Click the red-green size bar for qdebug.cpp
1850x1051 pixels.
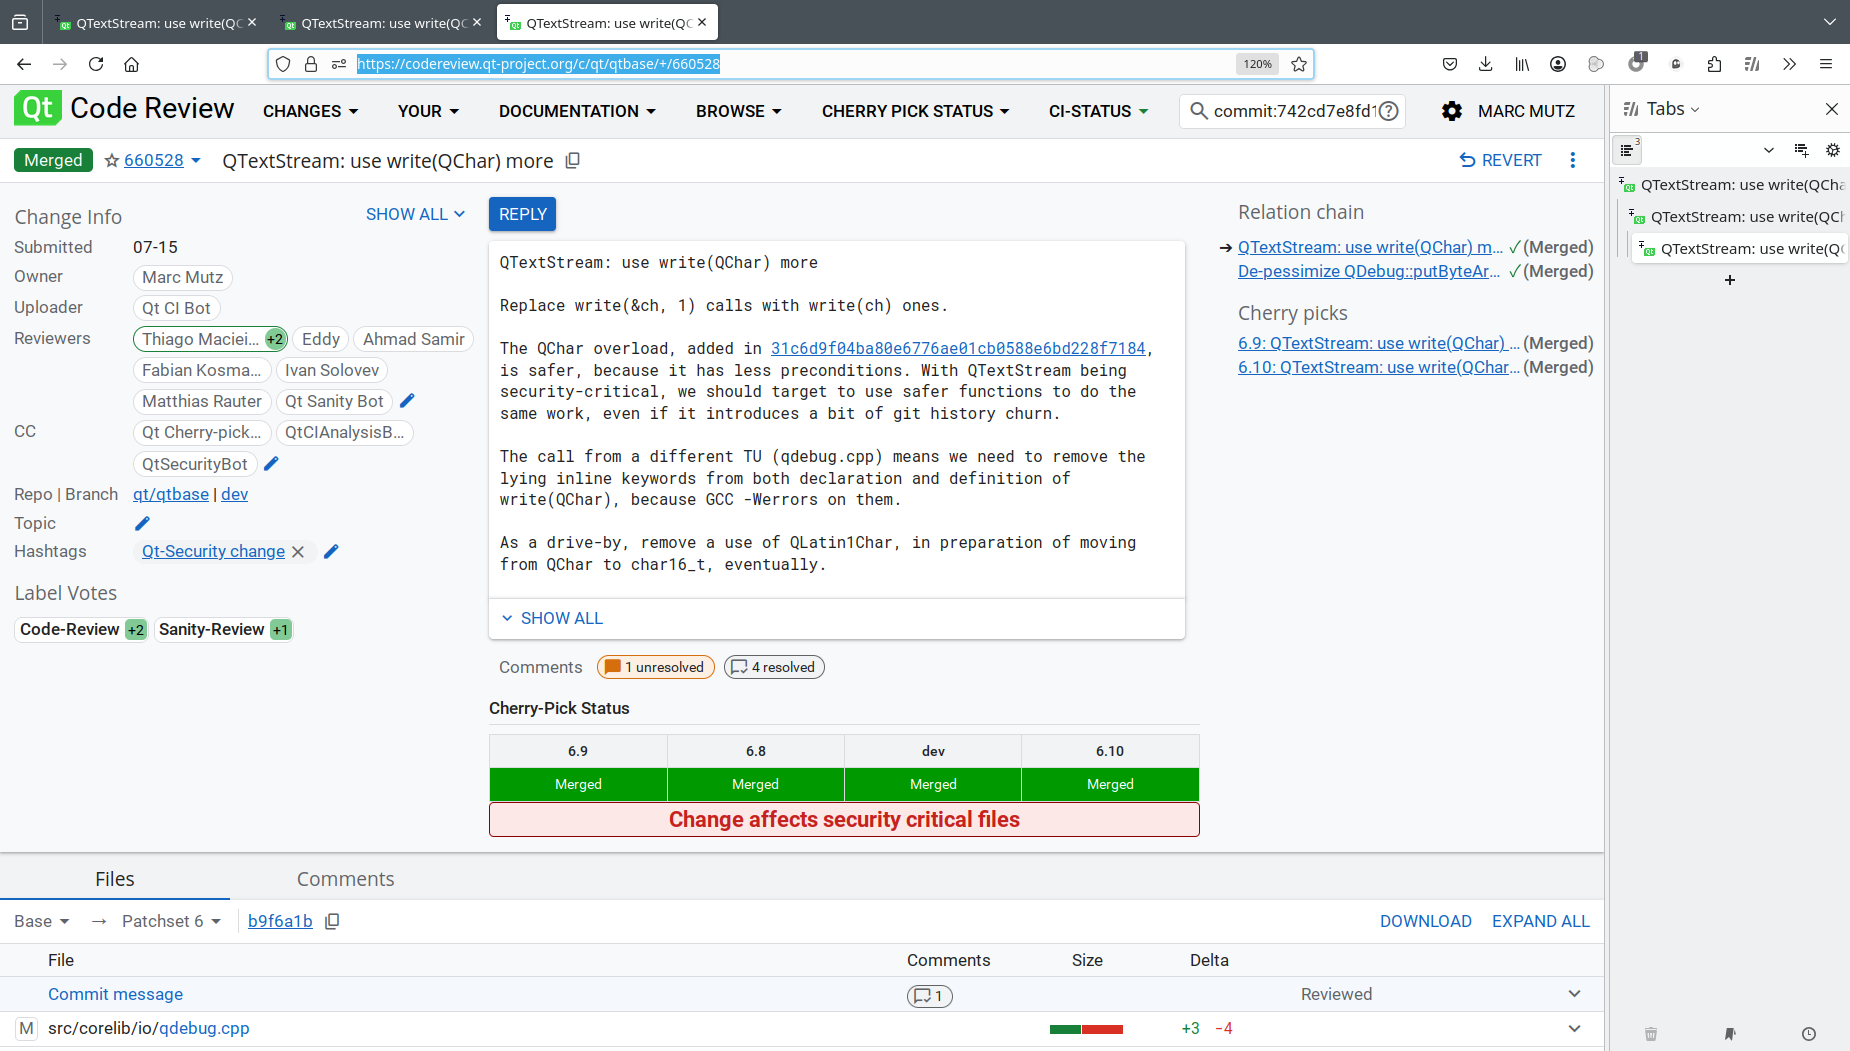pos(1086,1029)
